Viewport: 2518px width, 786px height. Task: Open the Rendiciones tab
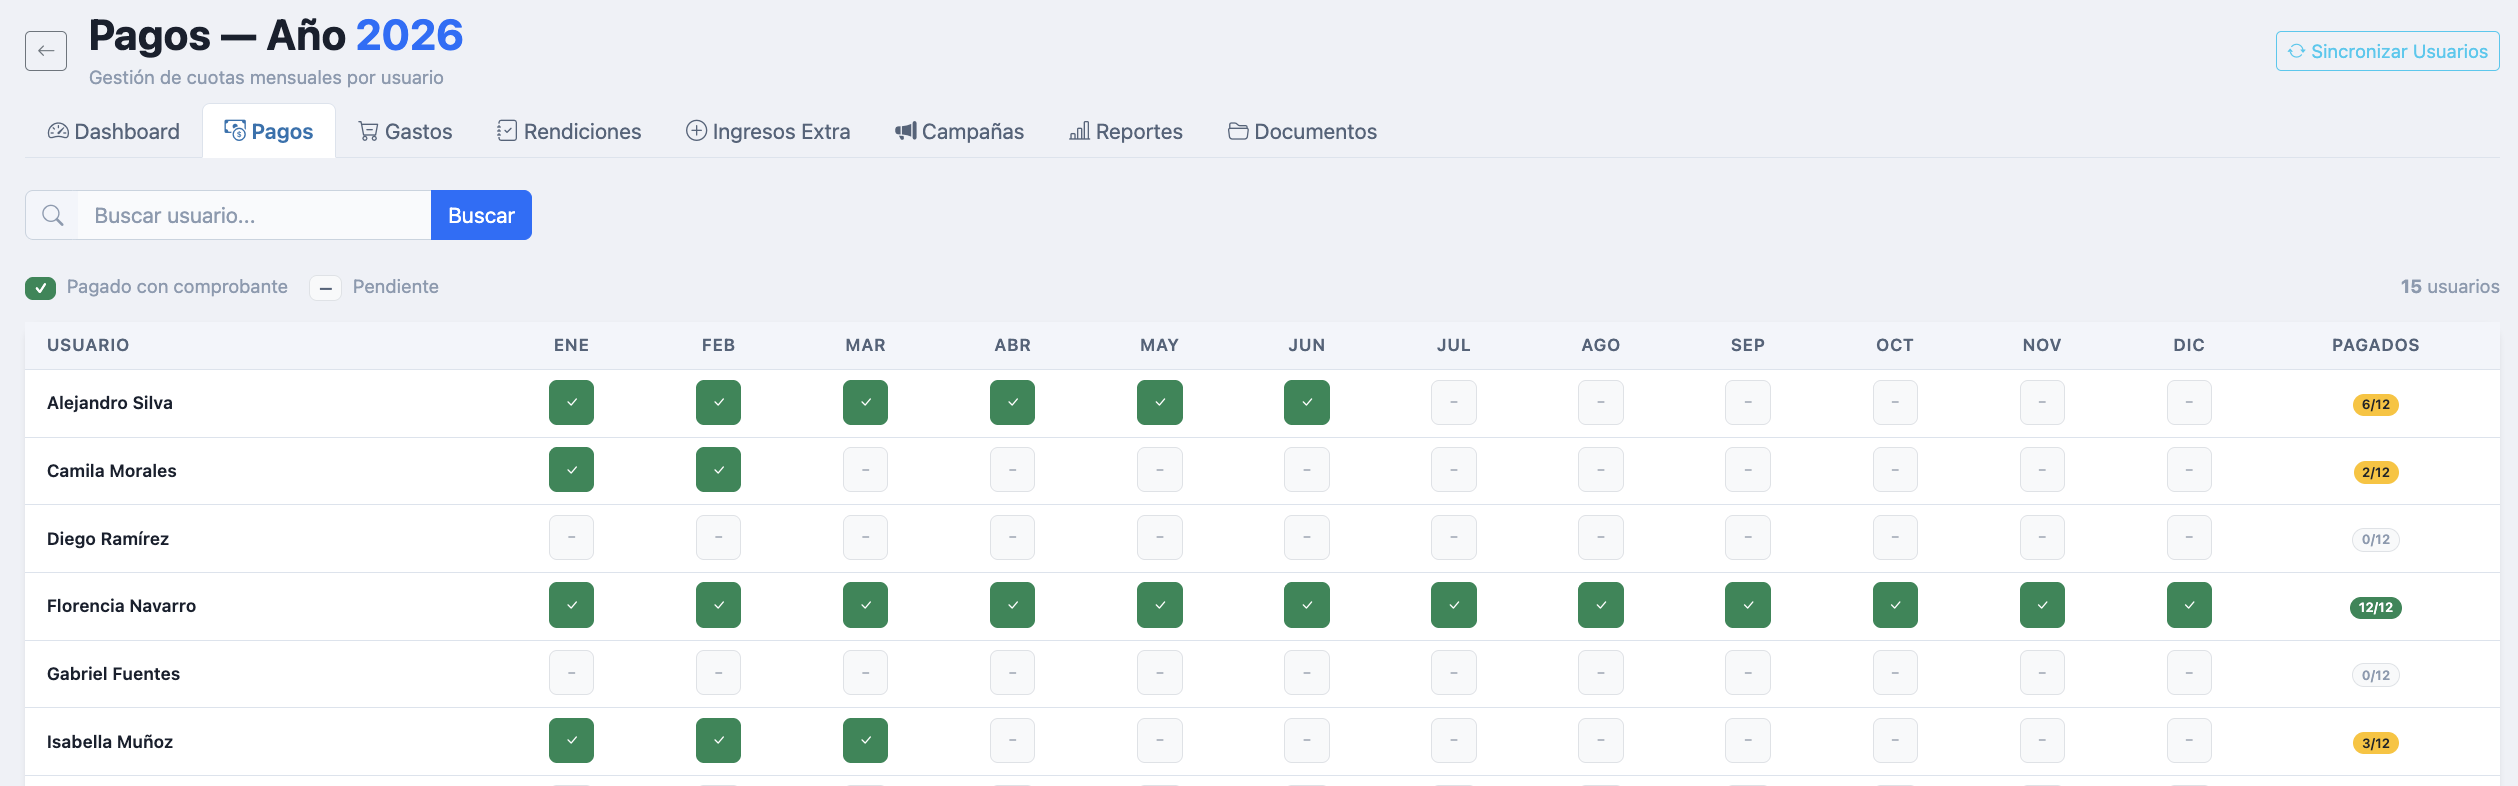click(x=570, y=131)
